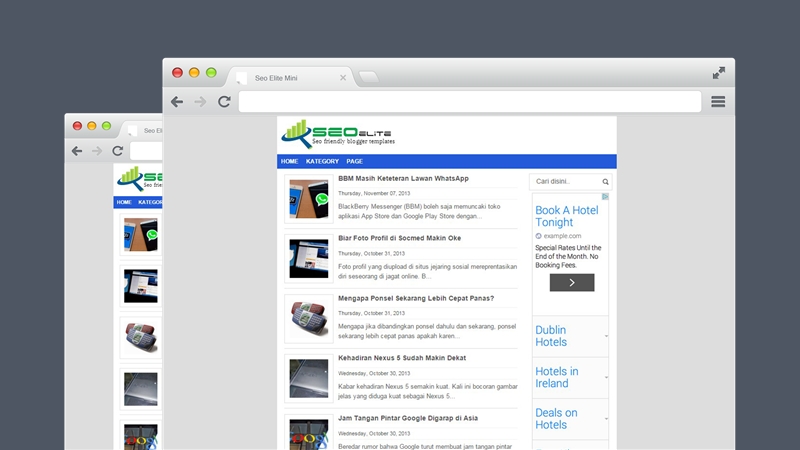Click laptop screen thumbnail in front window
The image size is (800, 450).
309,259
